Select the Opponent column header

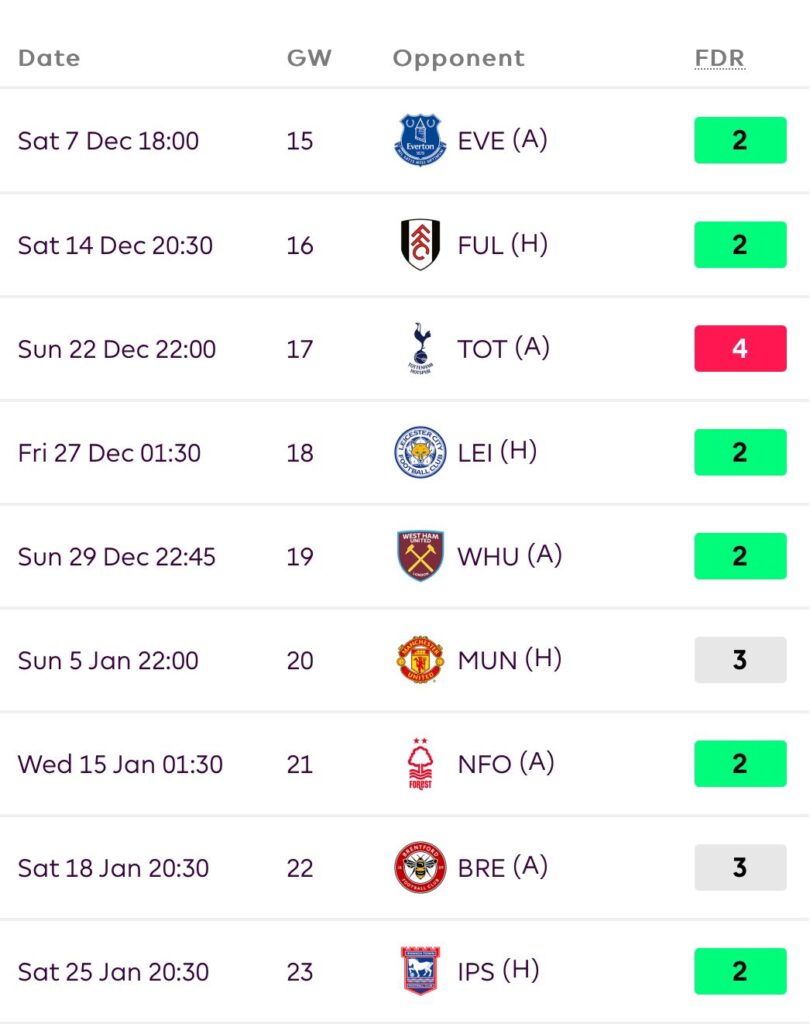(x=458, y=58)
